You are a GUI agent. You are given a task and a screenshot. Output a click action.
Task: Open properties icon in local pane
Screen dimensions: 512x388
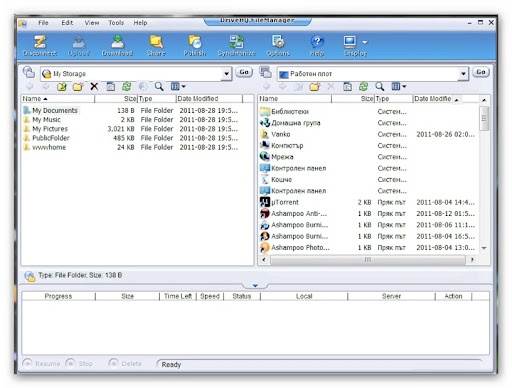tap(347, 87)
